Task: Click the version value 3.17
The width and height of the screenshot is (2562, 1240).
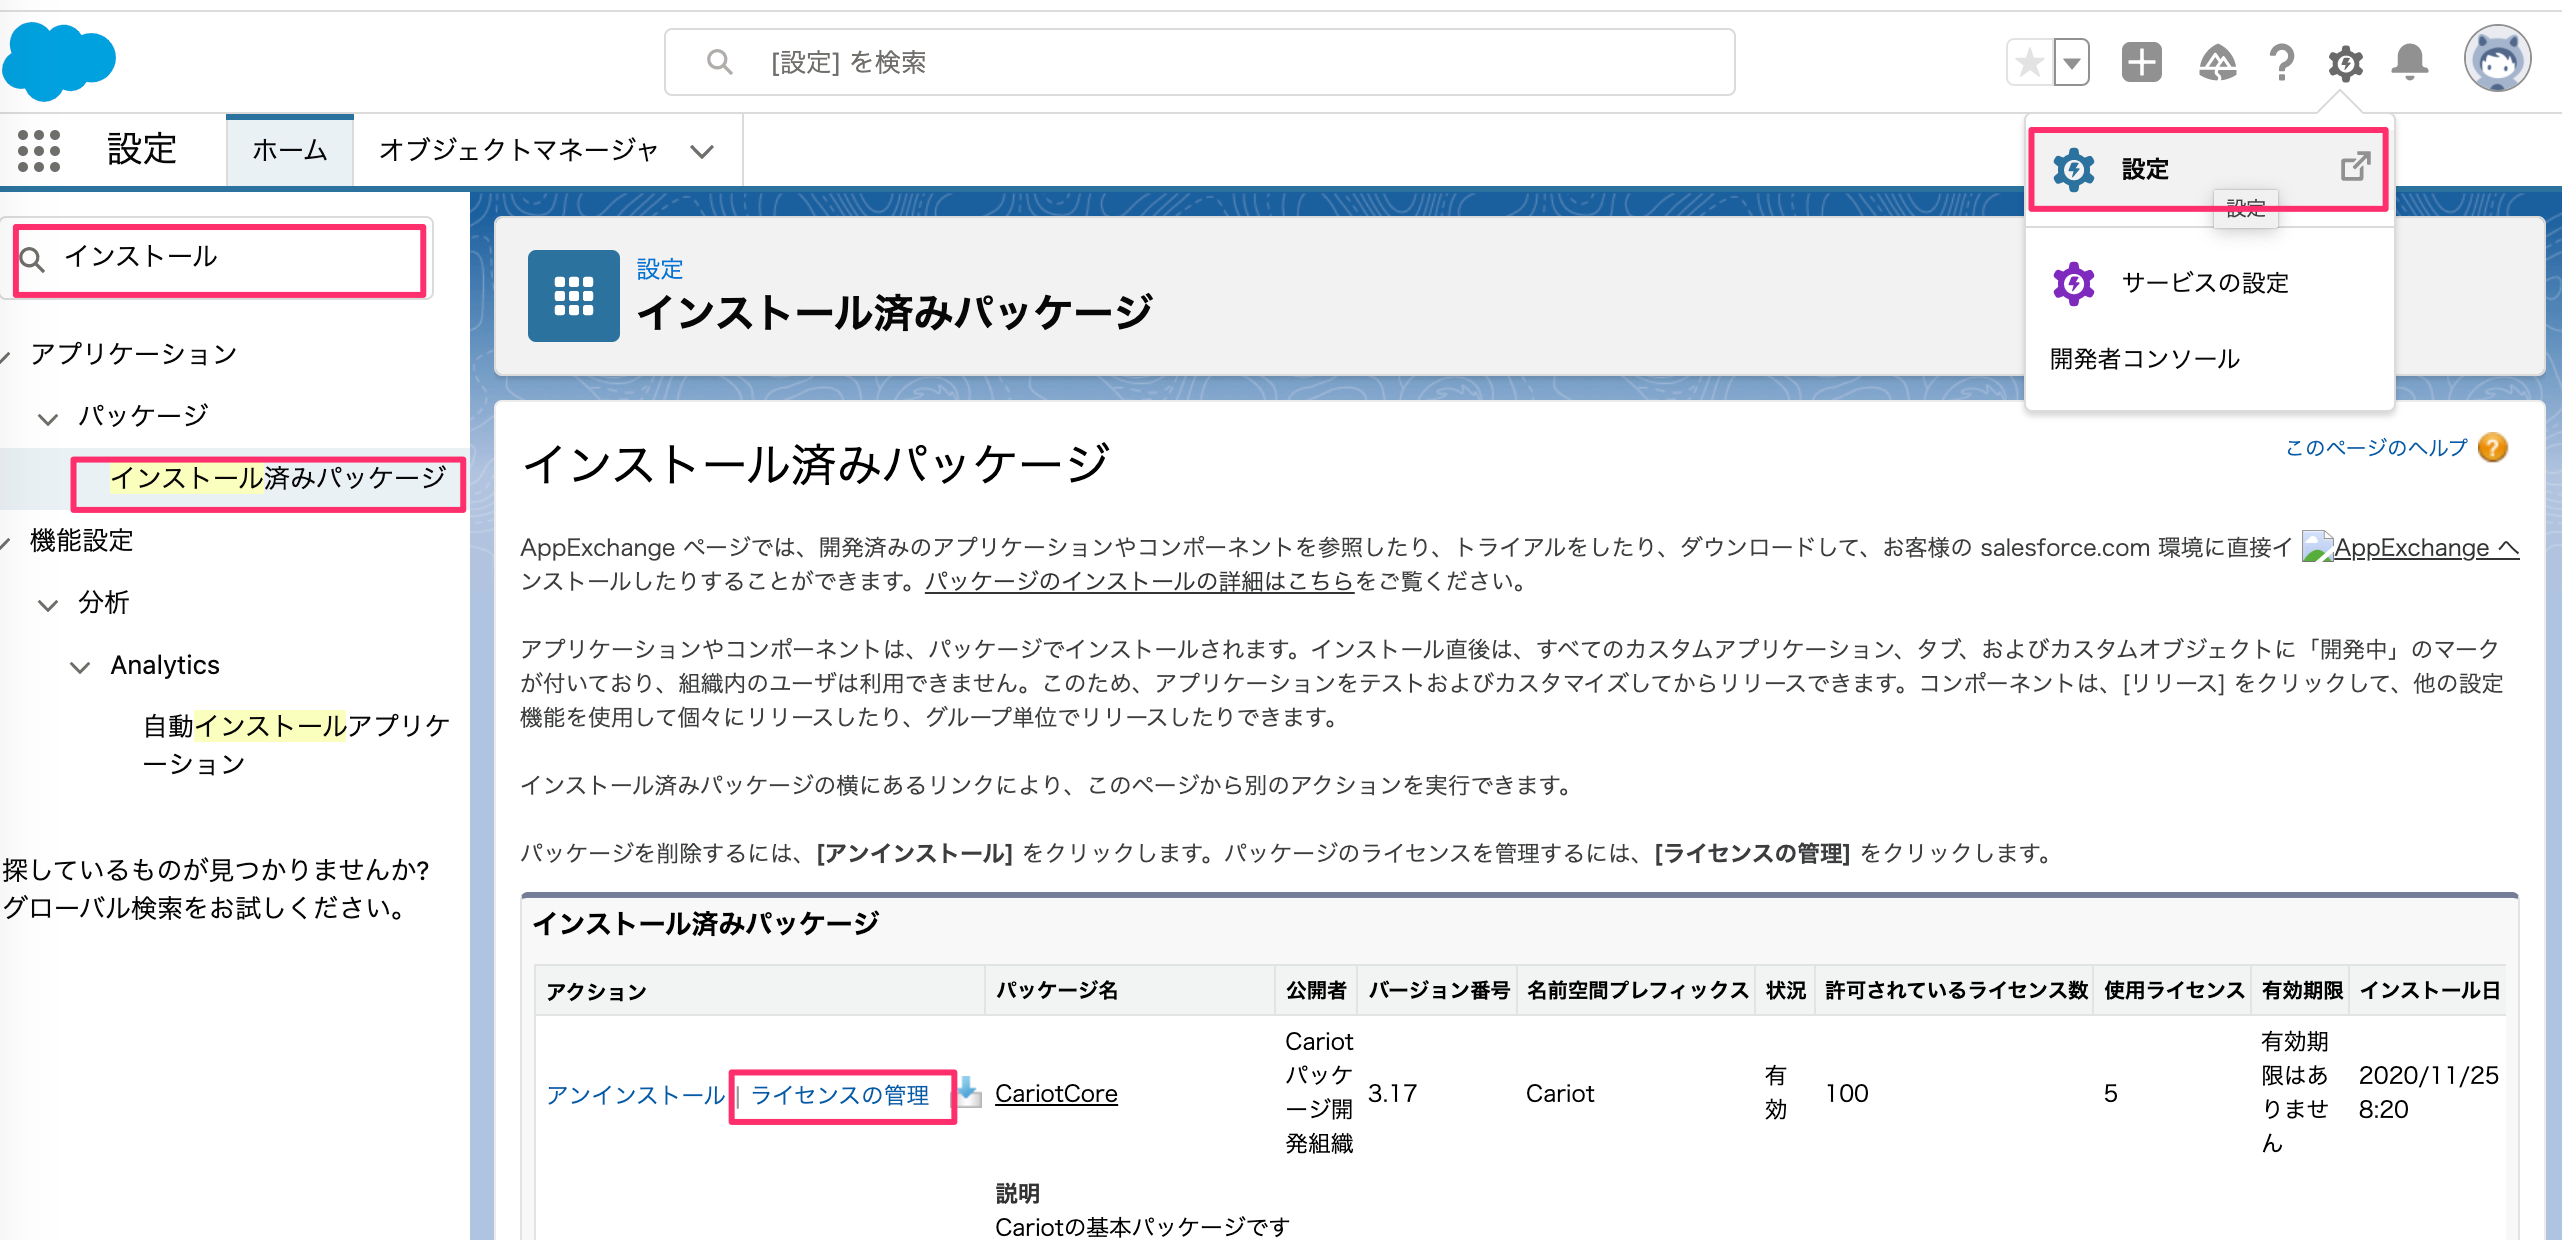Action: [1392, 1094]
